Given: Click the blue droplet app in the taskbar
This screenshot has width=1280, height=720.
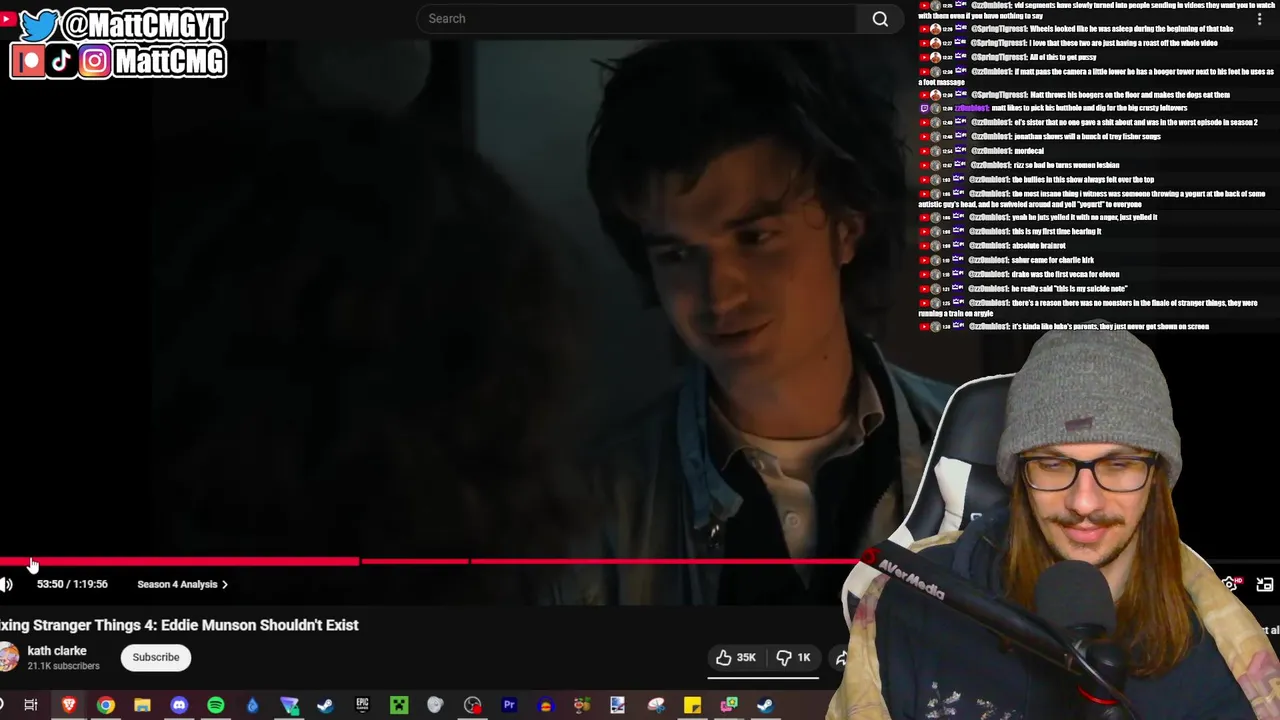Looking at the screenshot, I should point(252,706).
